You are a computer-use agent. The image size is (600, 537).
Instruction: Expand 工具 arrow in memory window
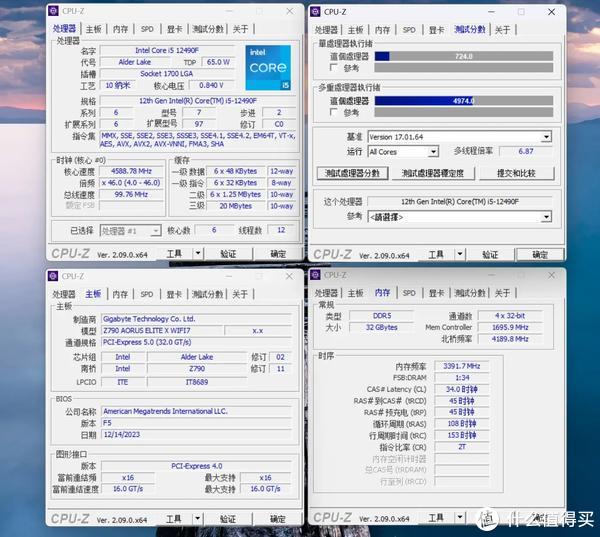tap(460, 517)
